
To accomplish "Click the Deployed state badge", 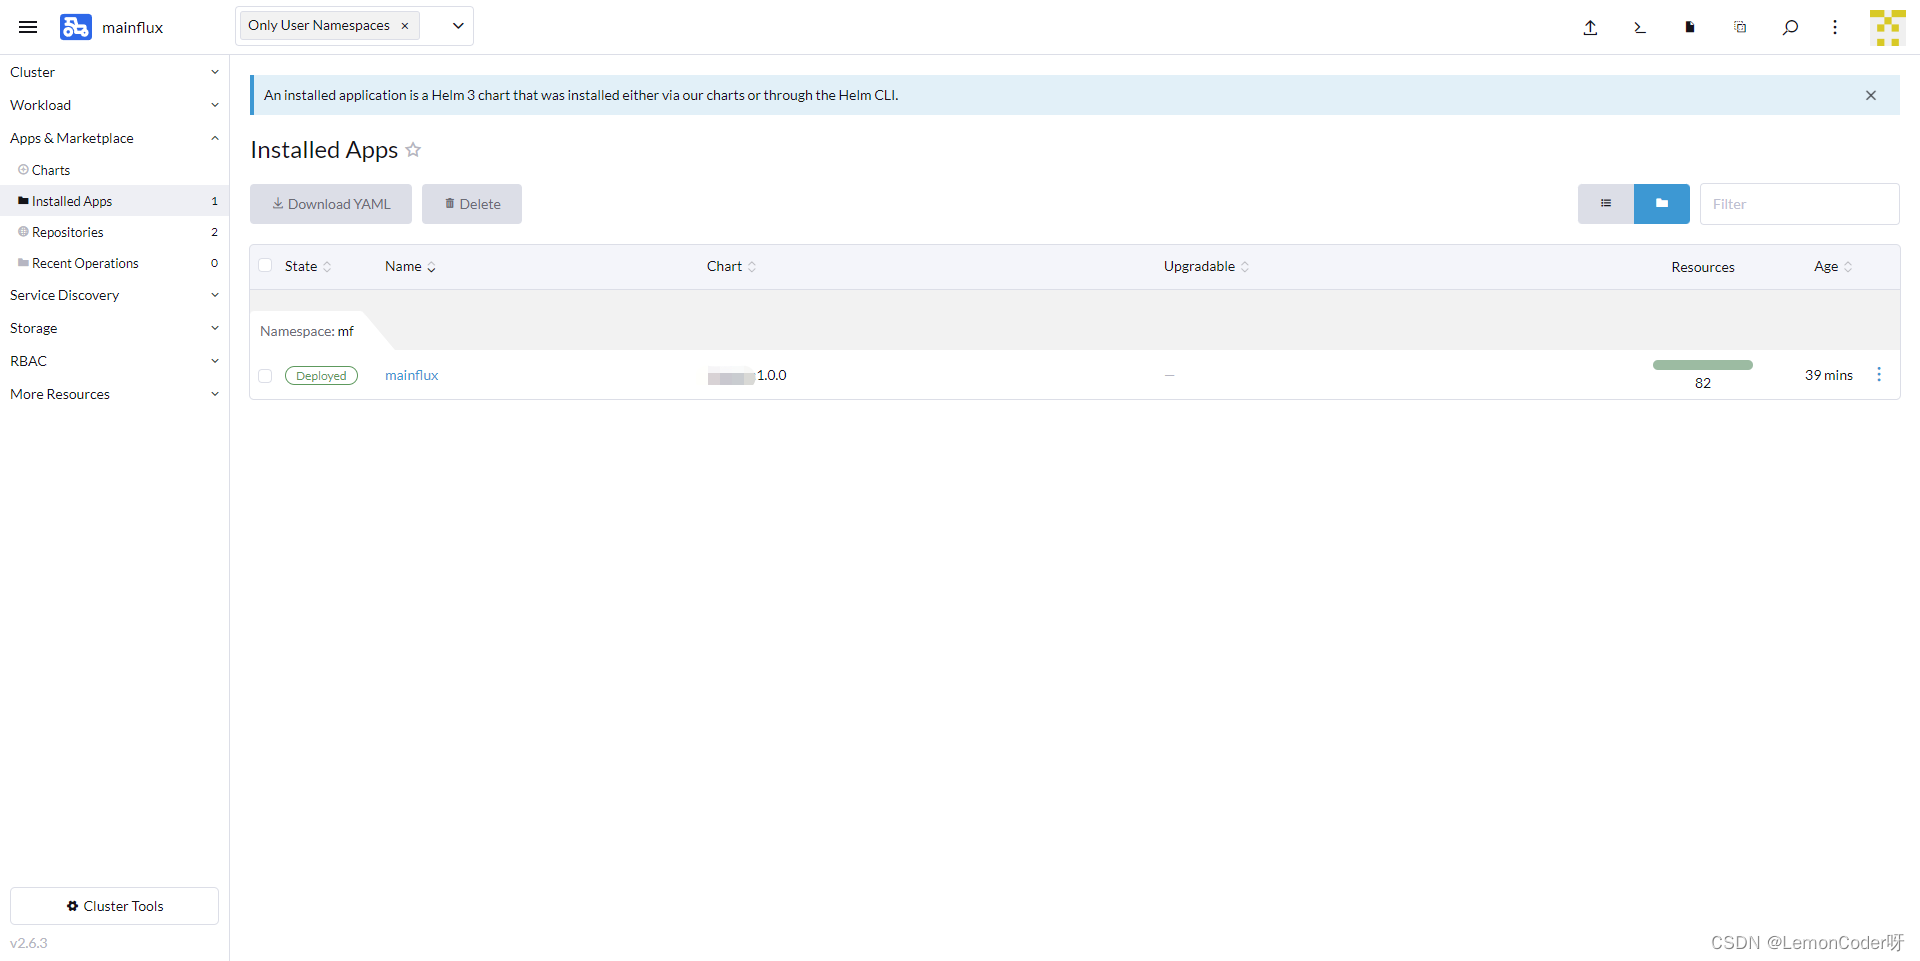I will pyautogui.click(x=321, y=376).
